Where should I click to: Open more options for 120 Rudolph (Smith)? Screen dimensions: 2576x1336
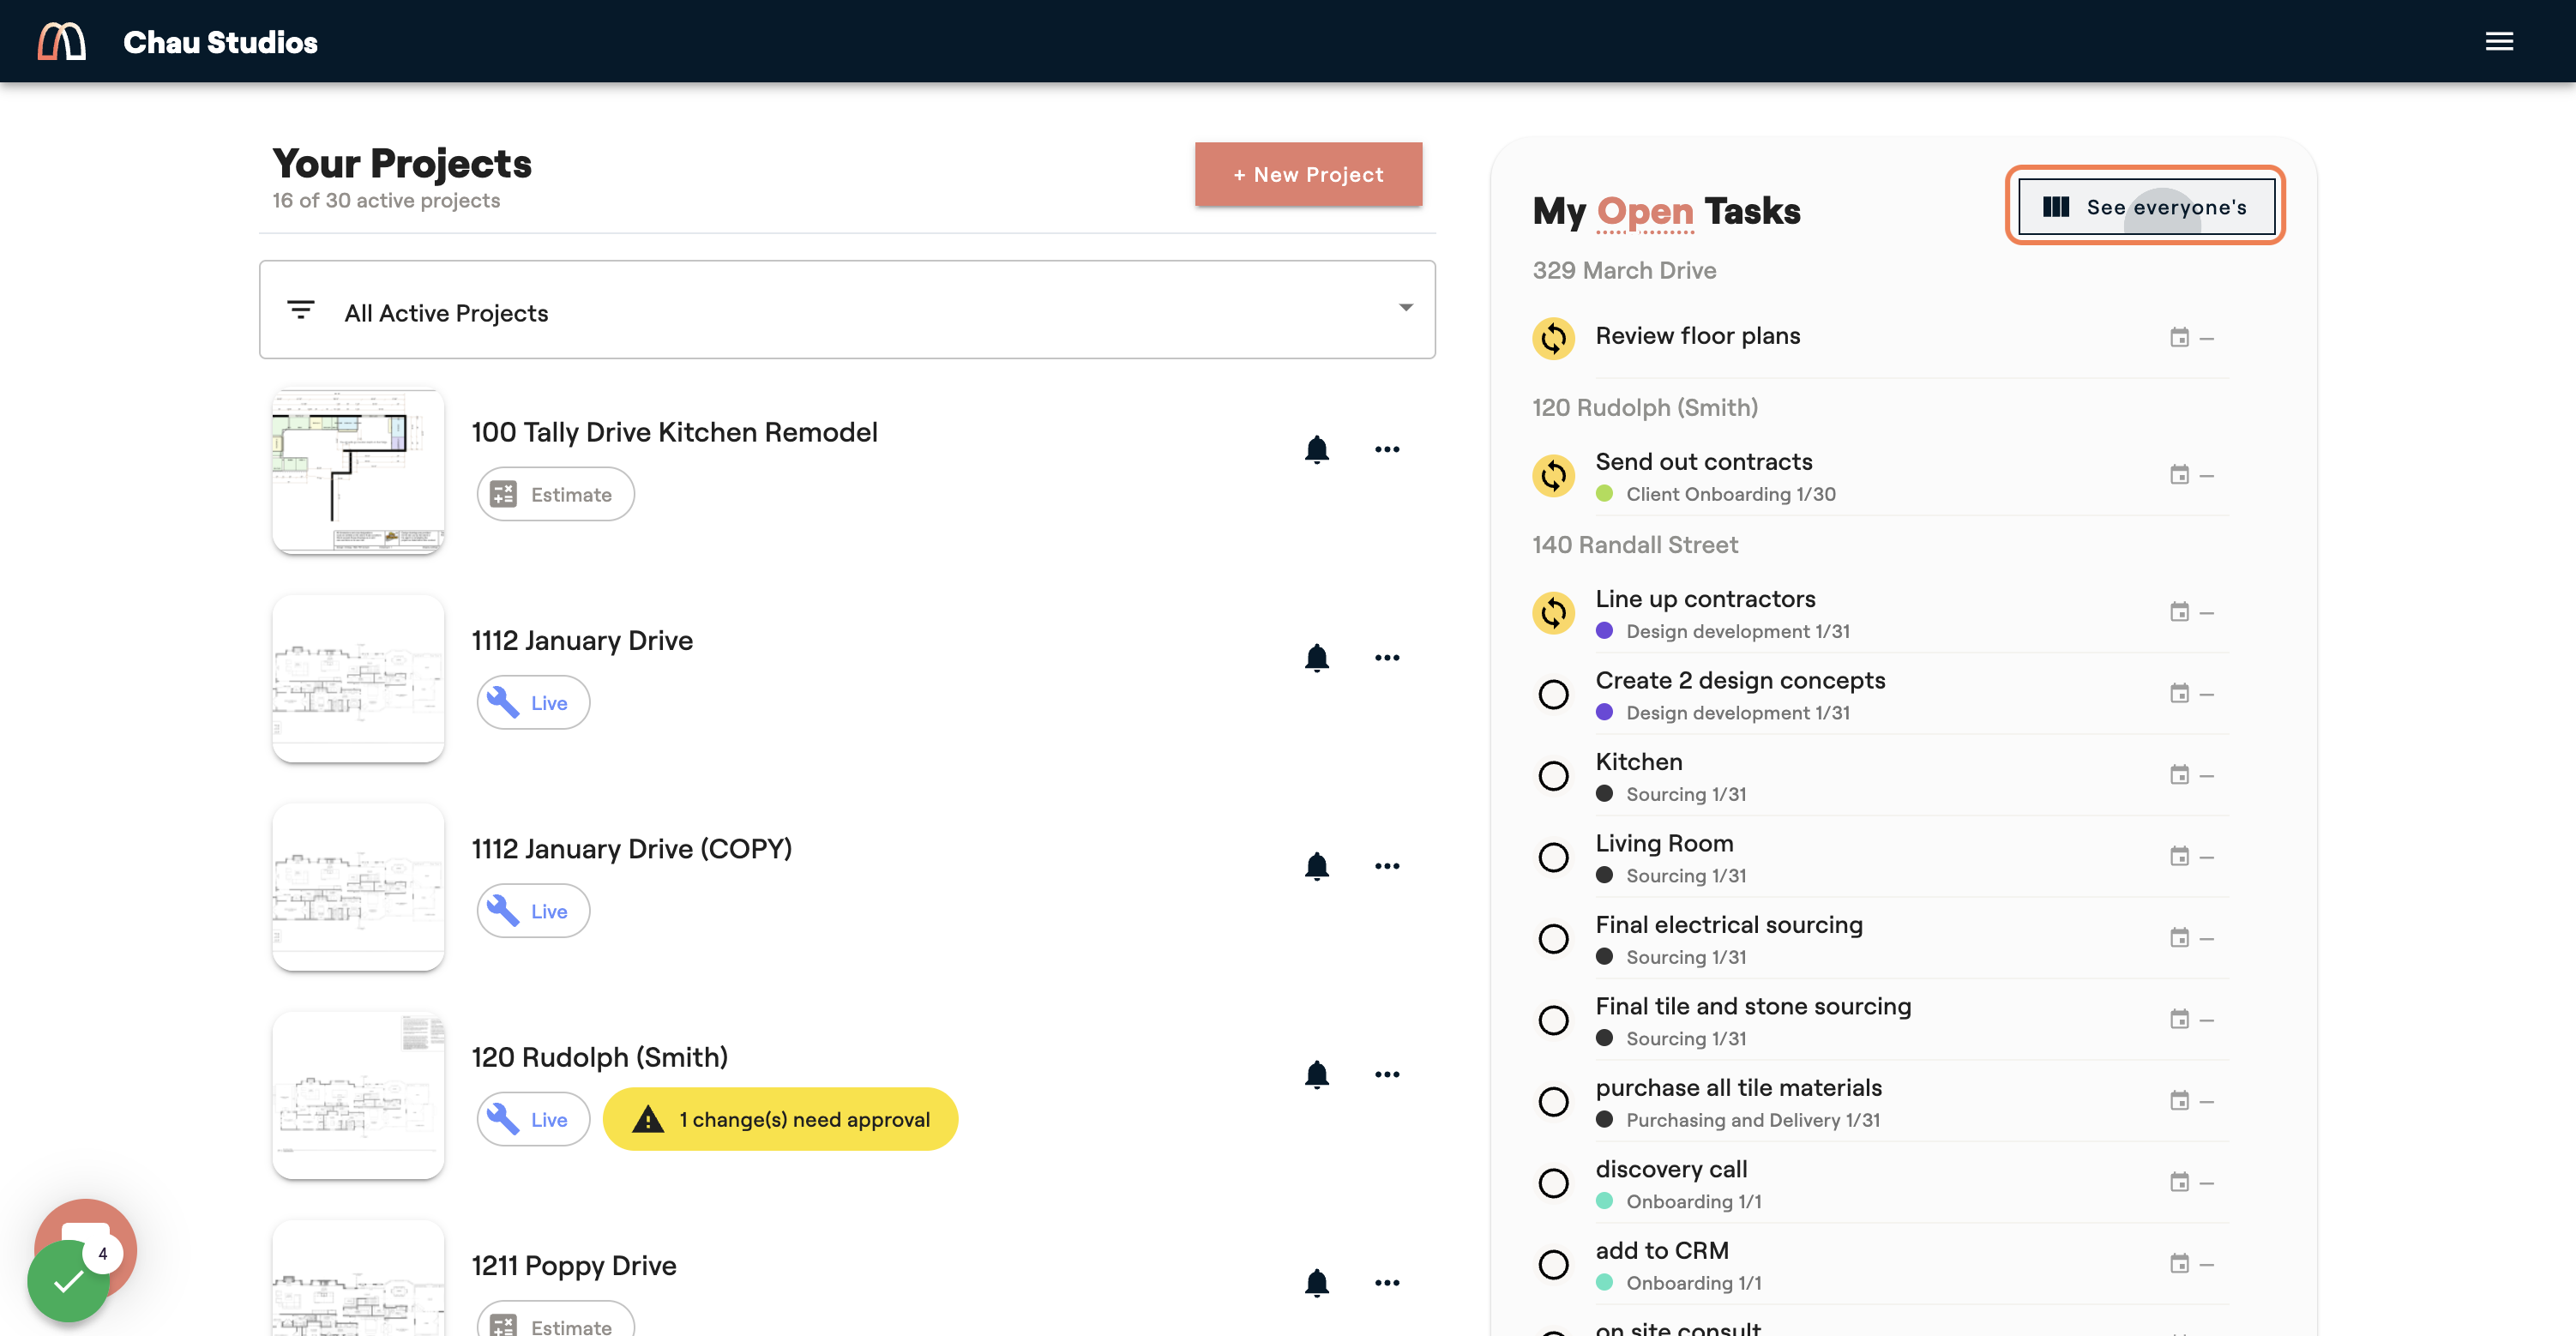[x=1387, y=1074]
